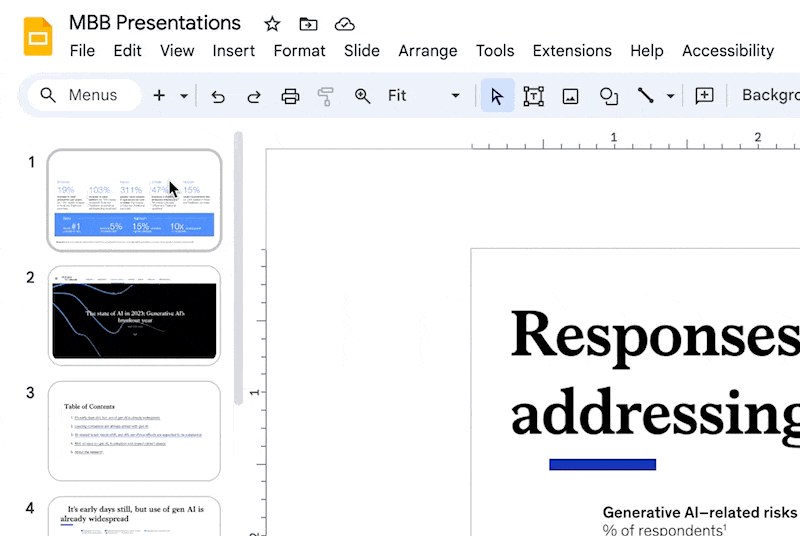
Task: Open the File menu
Action: (82, 50)
